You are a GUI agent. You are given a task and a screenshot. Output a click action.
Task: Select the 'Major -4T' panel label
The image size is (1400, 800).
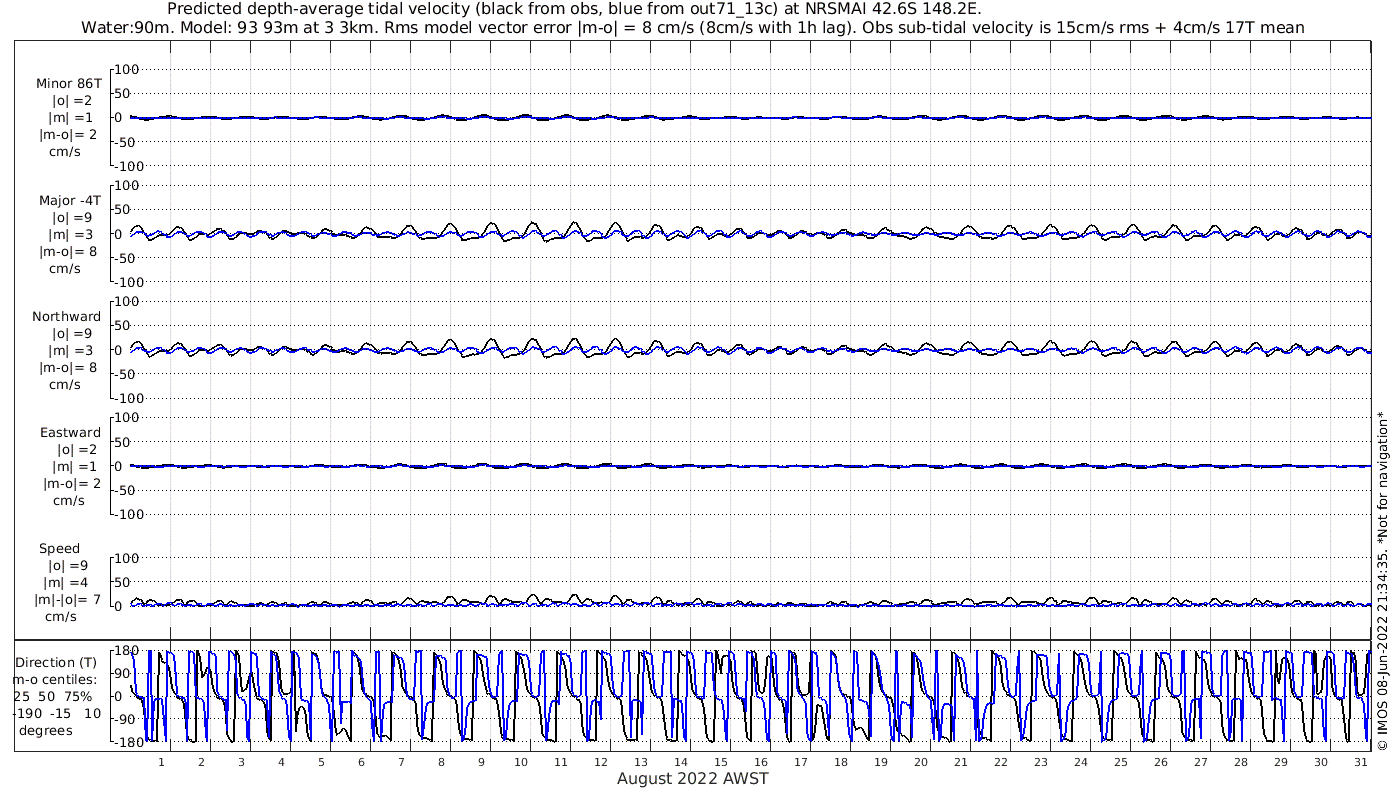tap(69, 200)
